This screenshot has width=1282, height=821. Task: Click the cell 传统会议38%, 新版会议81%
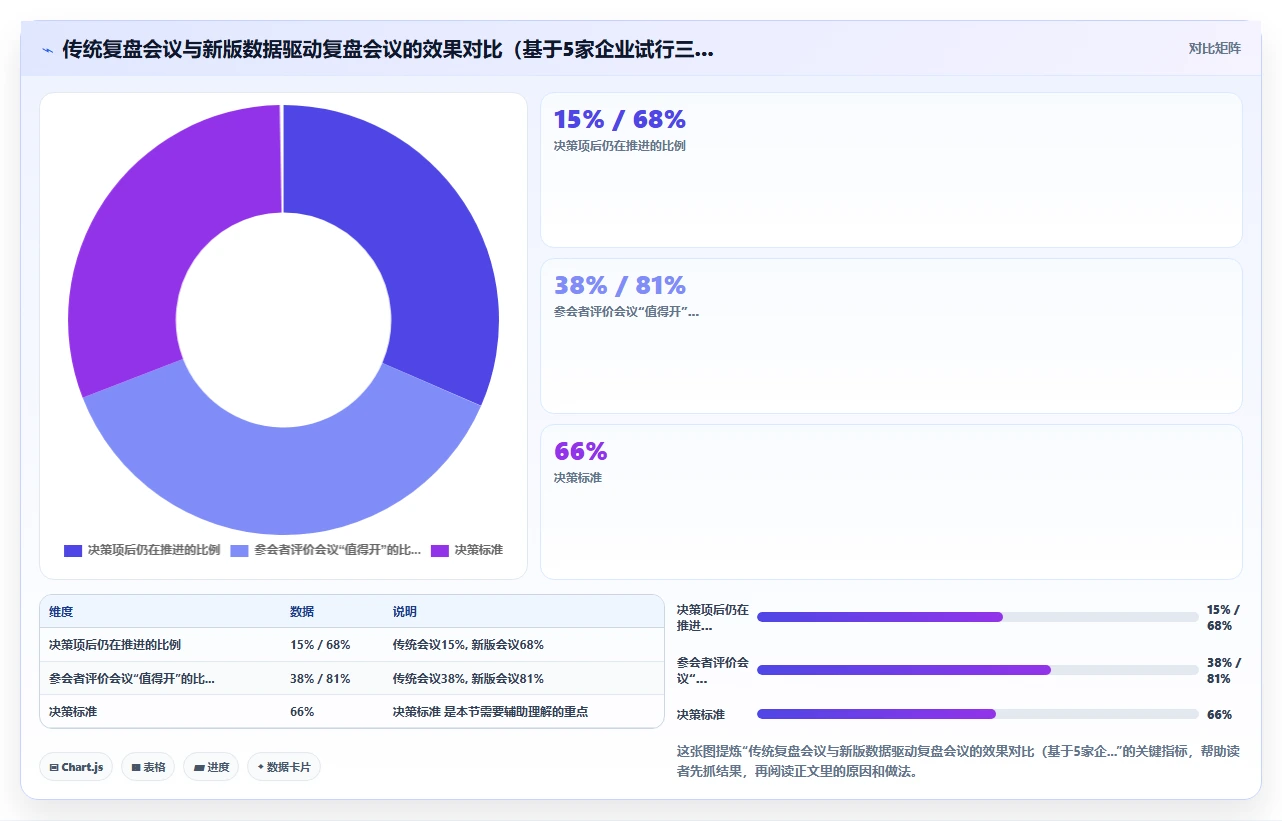pyautogui.click(x=468, y=678)
